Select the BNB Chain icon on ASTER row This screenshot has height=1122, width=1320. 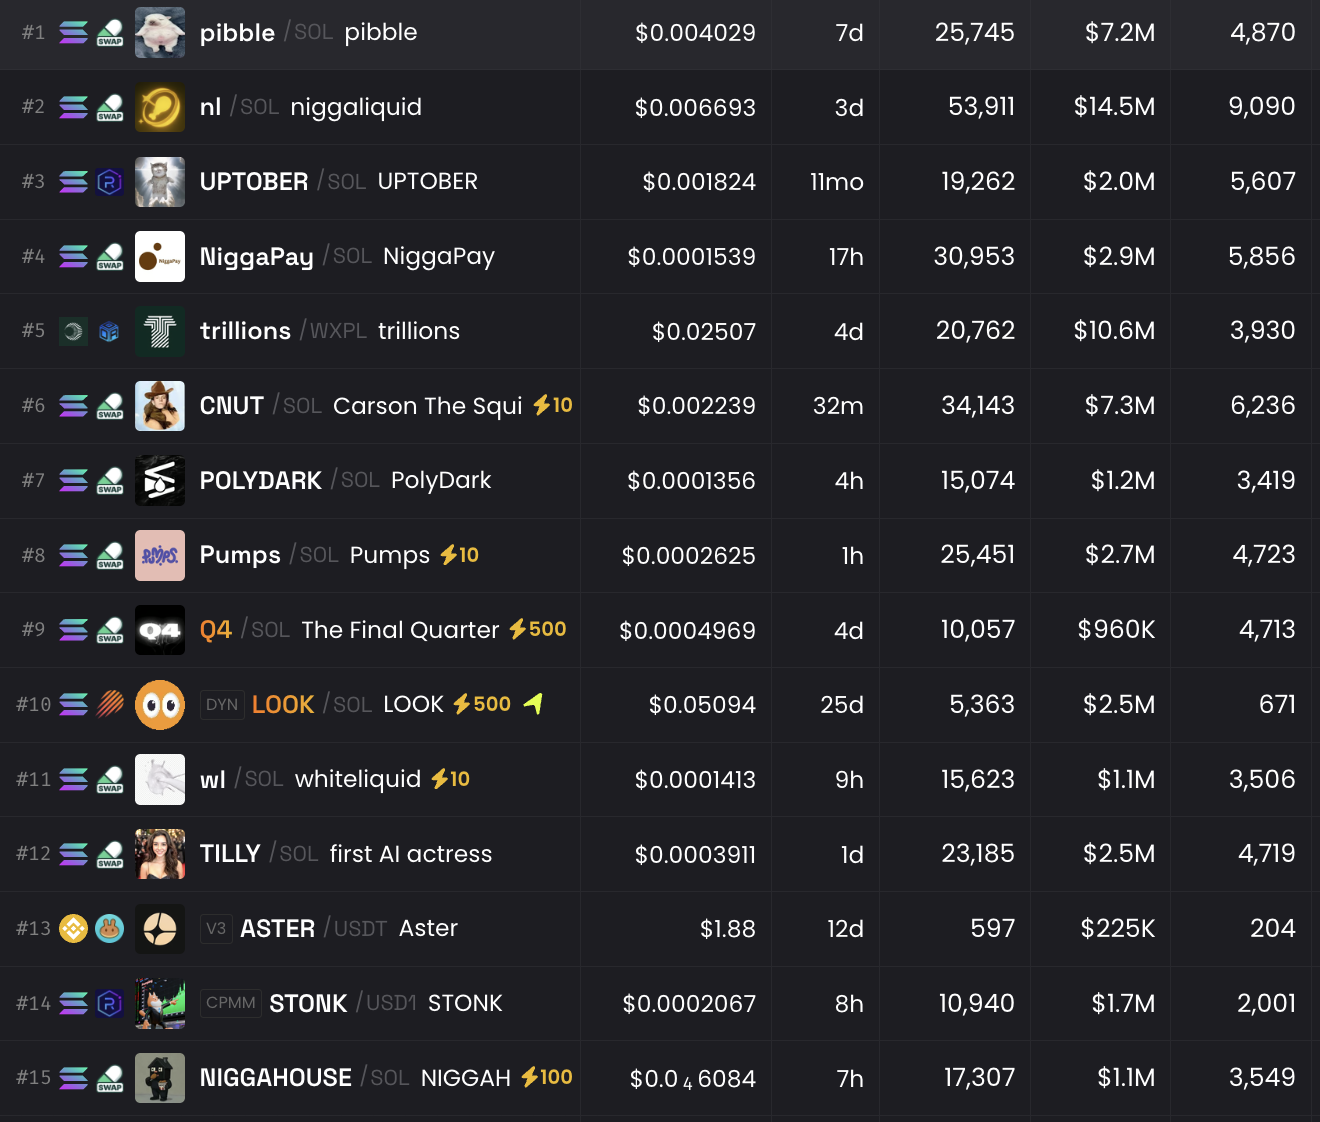point(73,928)
